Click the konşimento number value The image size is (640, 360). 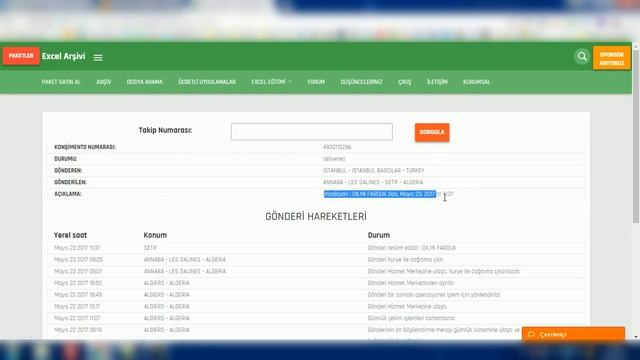337,147
